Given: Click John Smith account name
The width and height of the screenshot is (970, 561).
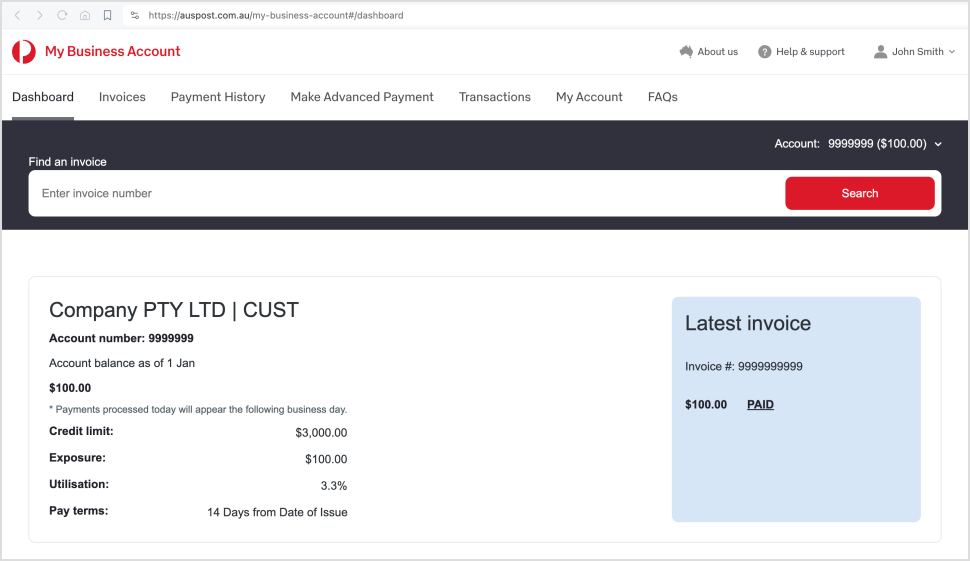Looking at the screenshot, I should 917,52.
